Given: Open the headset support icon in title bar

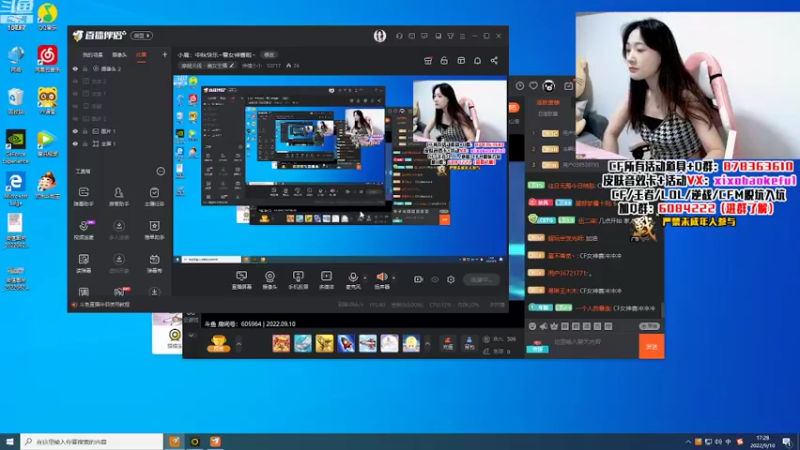Looking at the screenshot, I should [399, 36].
